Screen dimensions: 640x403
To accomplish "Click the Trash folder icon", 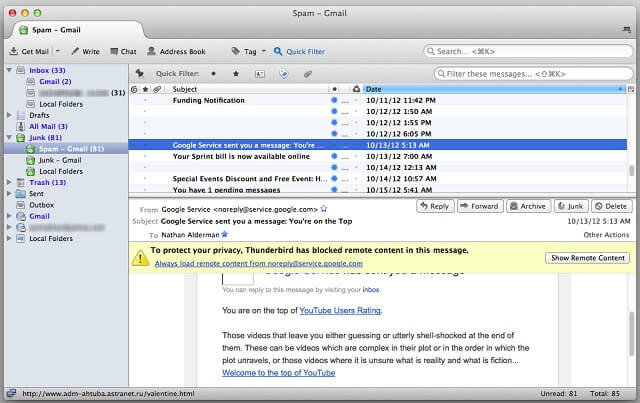I will click(21, 183).
